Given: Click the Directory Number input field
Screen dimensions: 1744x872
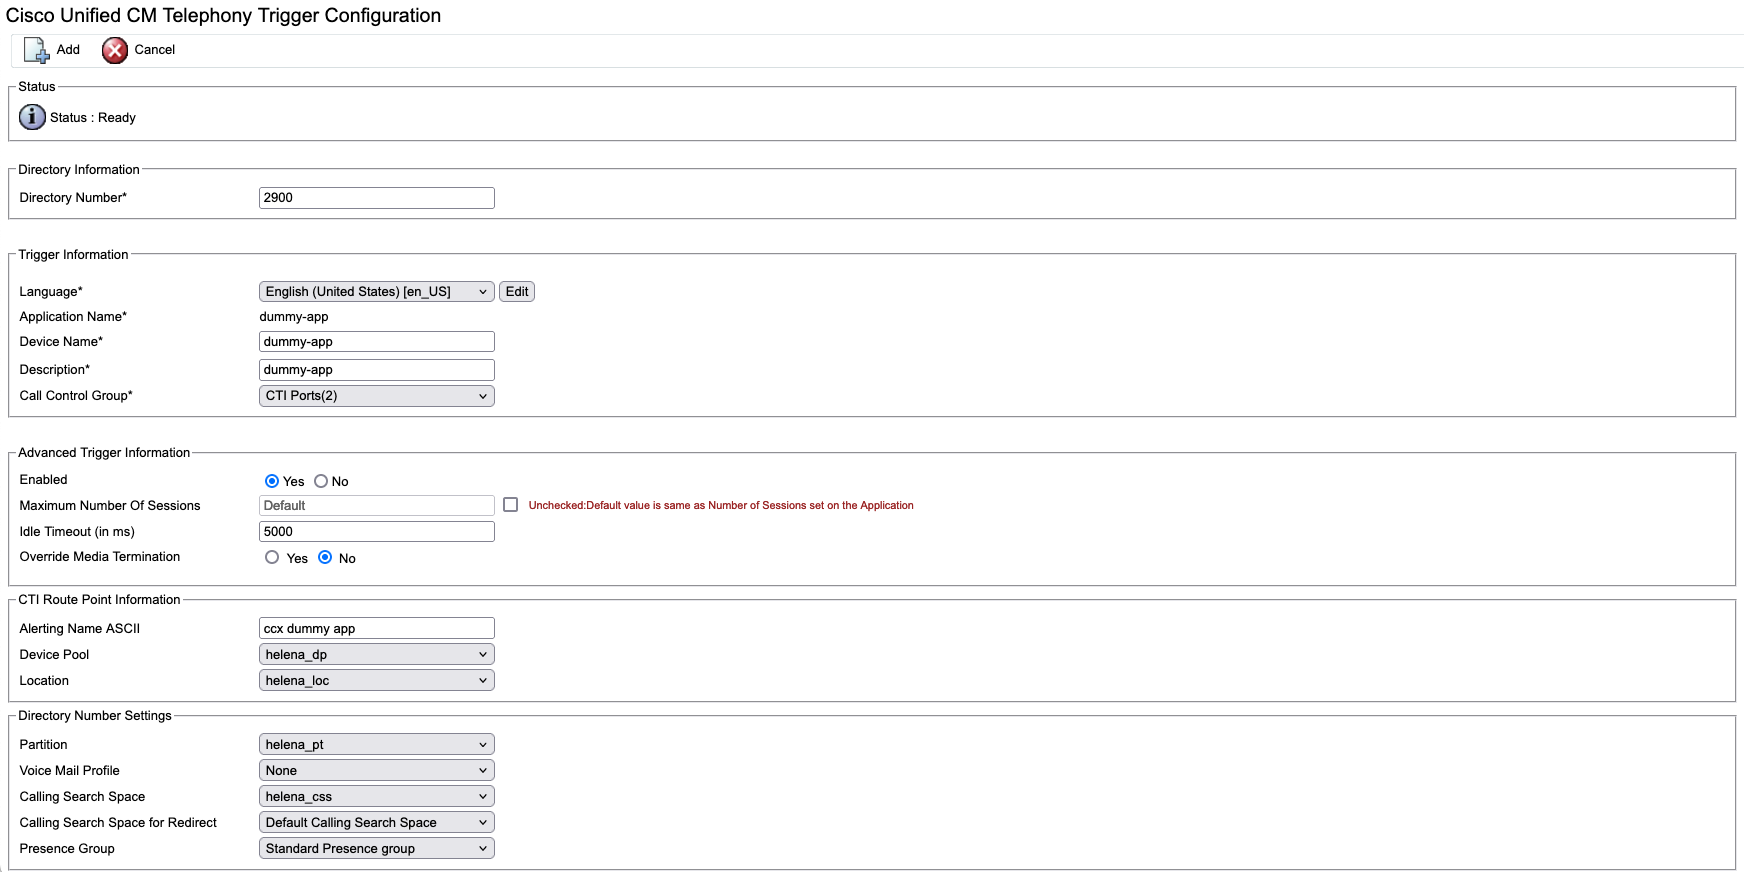Looking at the screenshot, I should pyautogui.click(x=376, y=198).
